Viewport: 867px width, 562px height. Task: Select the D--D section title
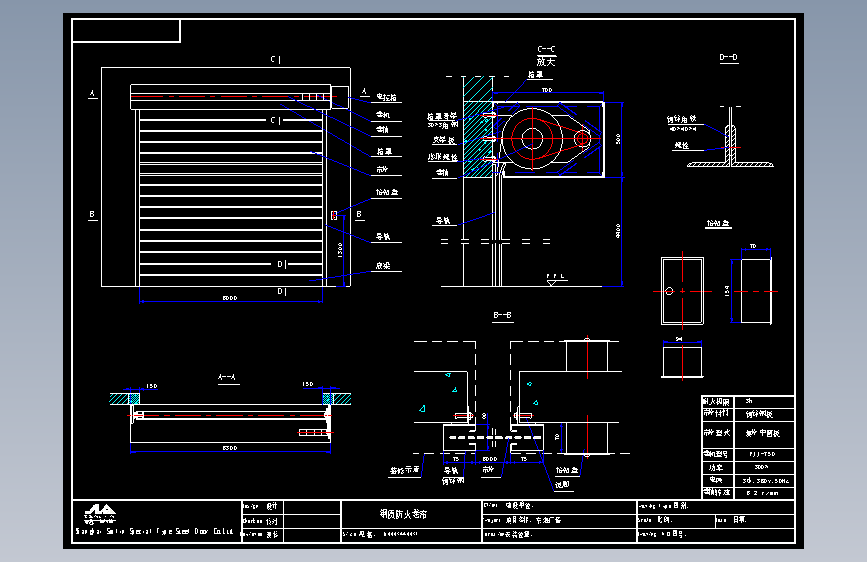pos(728,57)
